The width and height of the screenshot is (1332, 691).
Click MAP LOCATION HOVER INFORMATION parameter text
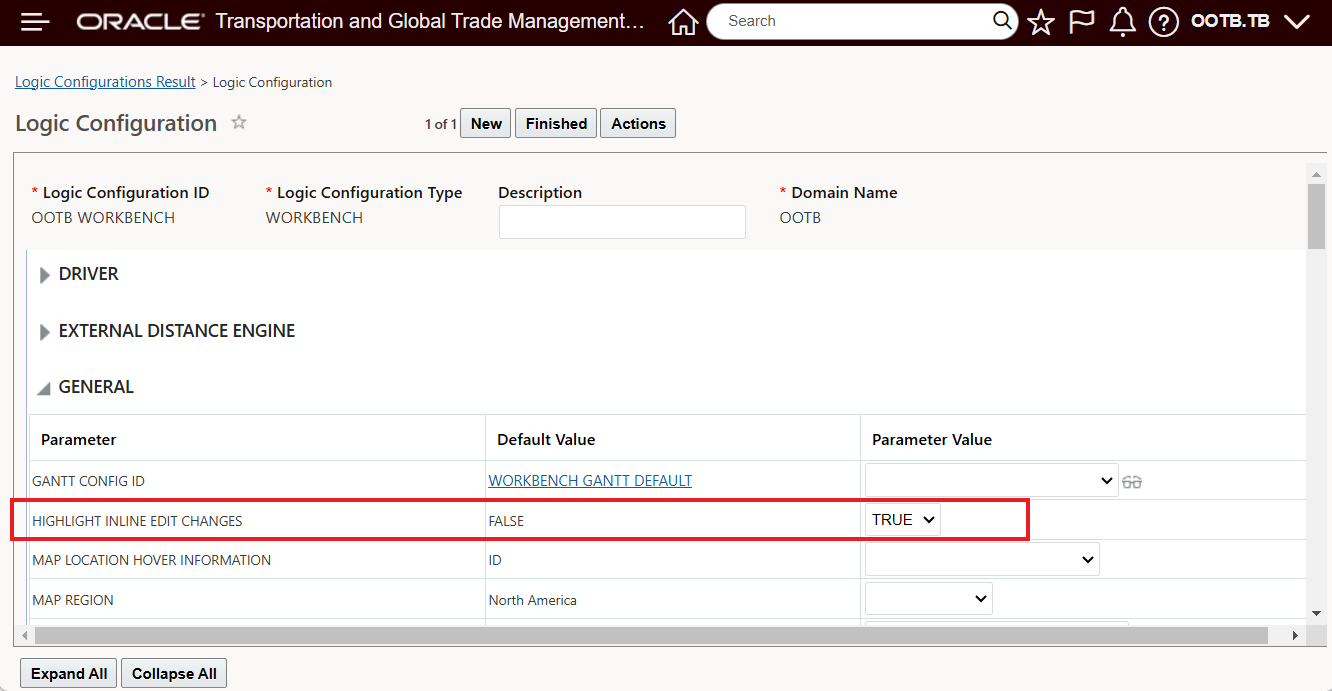151,560
